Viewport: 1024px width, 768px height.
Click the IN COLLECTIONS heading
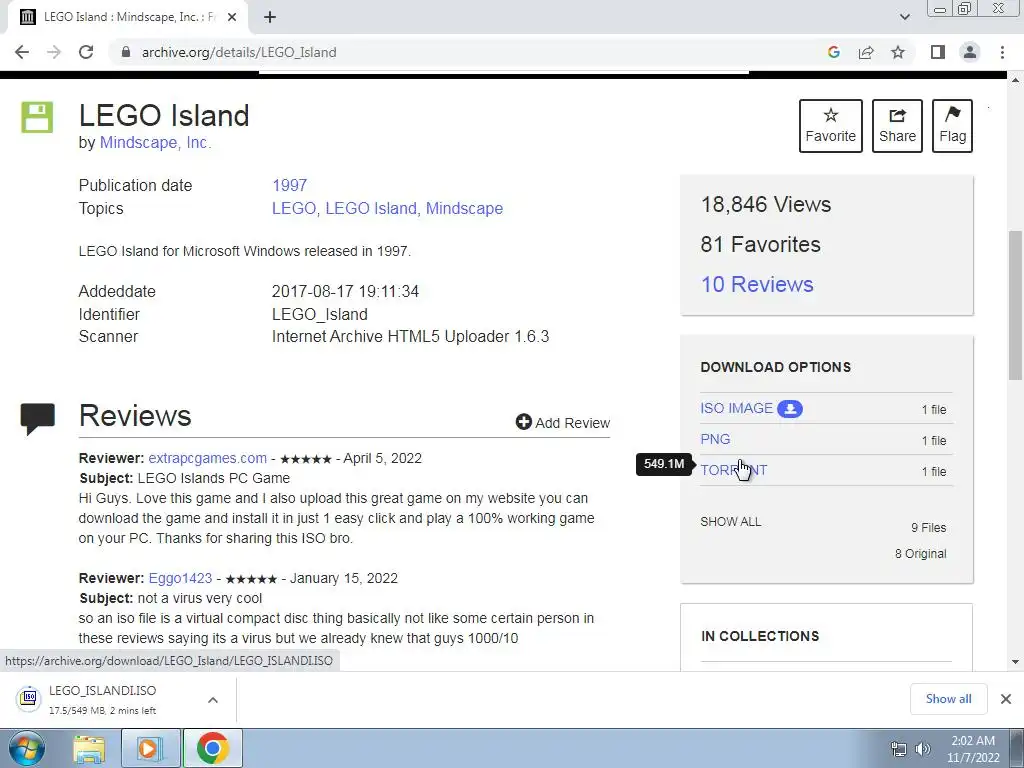760,636
